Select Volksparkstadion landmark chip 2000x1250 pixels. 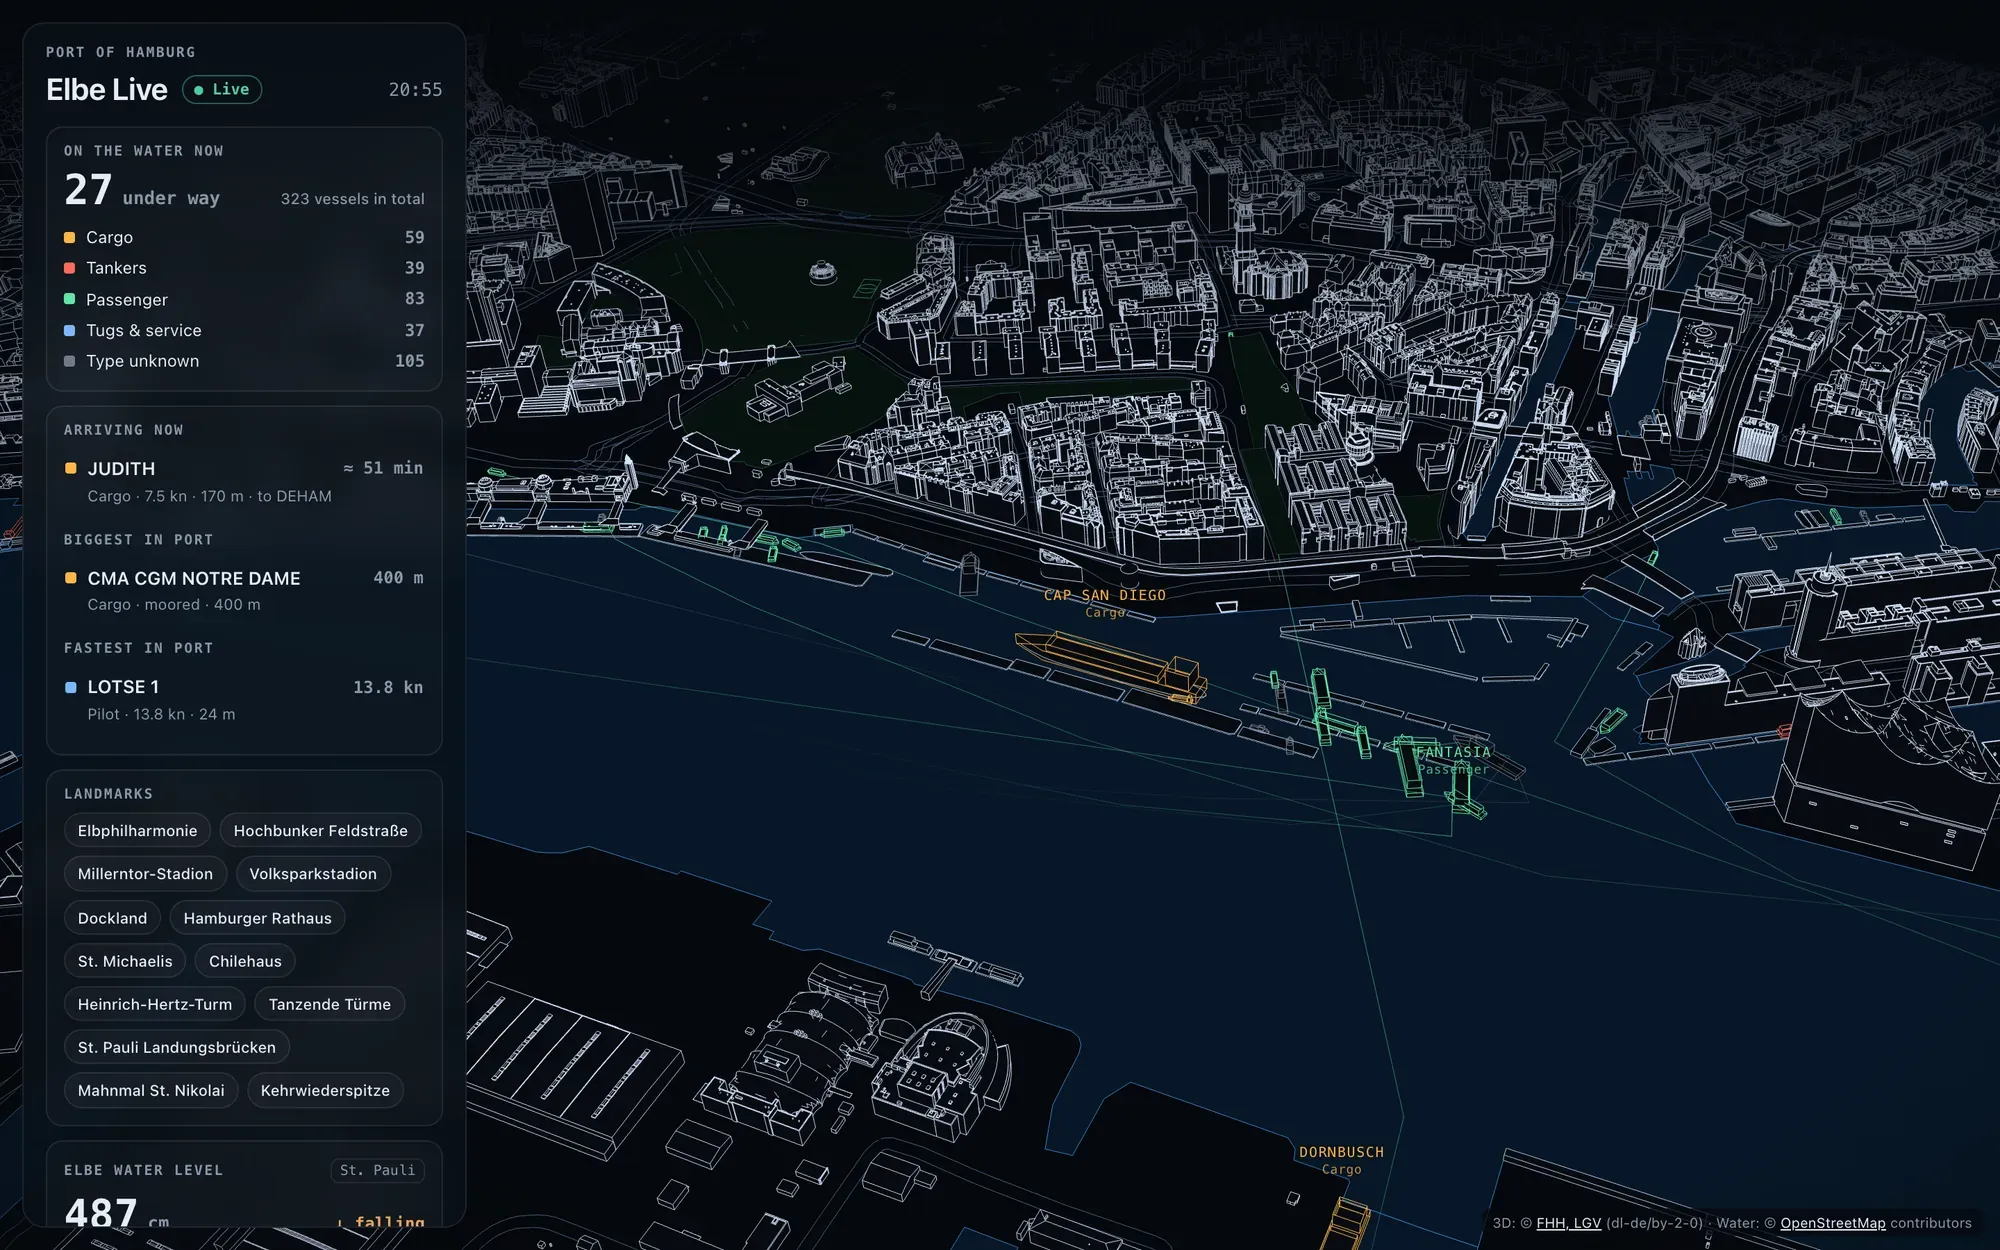[313, 874]
